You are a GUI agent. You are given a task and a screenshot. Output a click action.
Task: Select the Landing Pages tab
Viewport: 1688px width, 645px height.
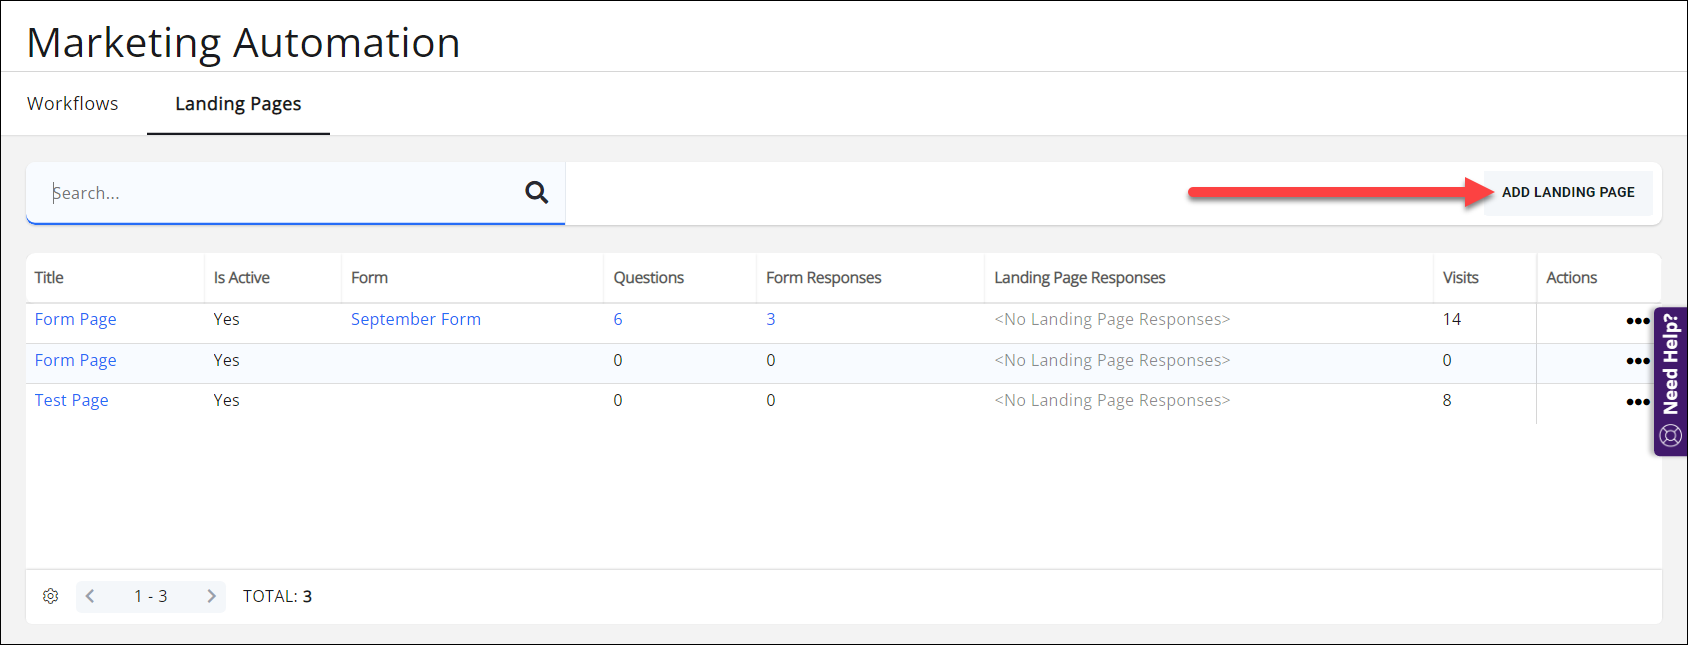point(238,104)
